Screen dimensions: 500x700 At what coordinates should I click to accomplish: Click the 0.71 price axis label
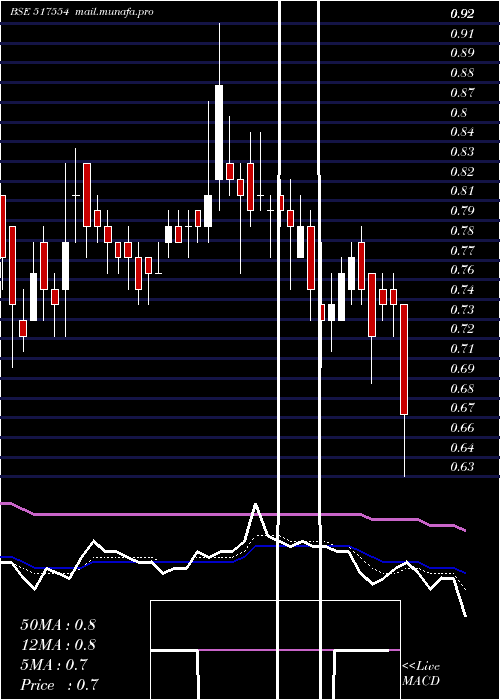point(462,349)
